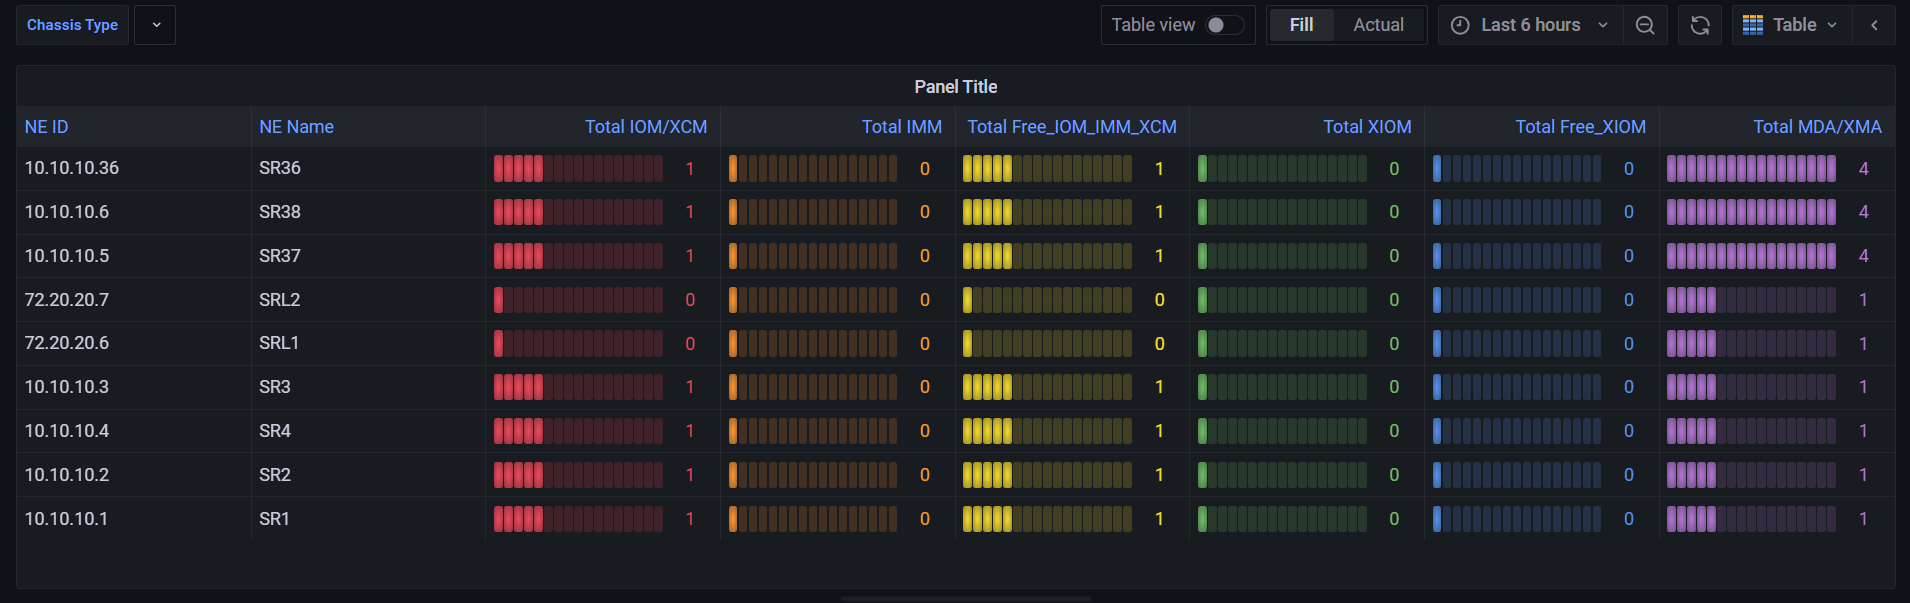Viewport: 1910px width, 603px height.
Task: Click the orange IMM gauge for SR3
Action: (813, 387)
